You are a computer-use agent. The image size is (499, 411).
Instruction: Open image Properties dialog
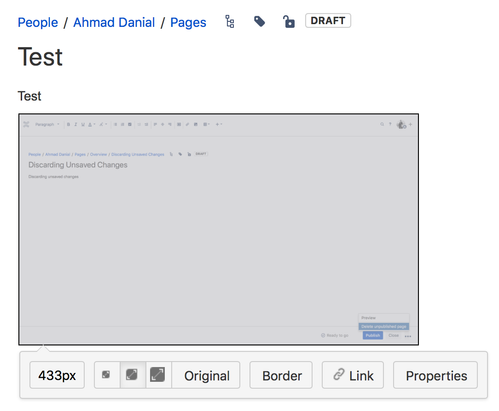(x=435, y=375)
